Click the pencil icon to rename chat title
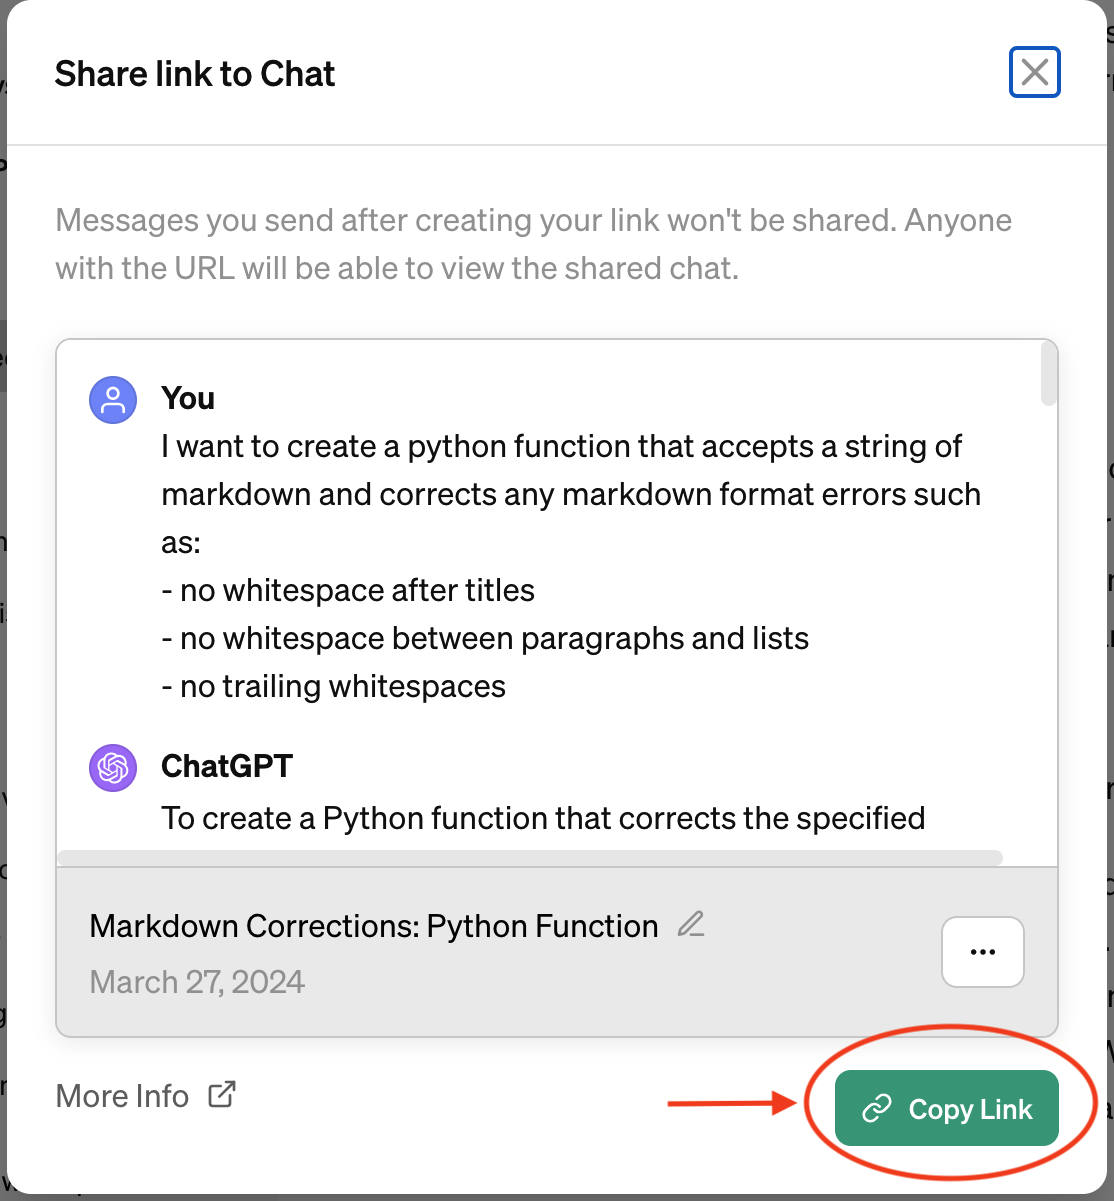 pyautogui.click(x=691, y=925)
